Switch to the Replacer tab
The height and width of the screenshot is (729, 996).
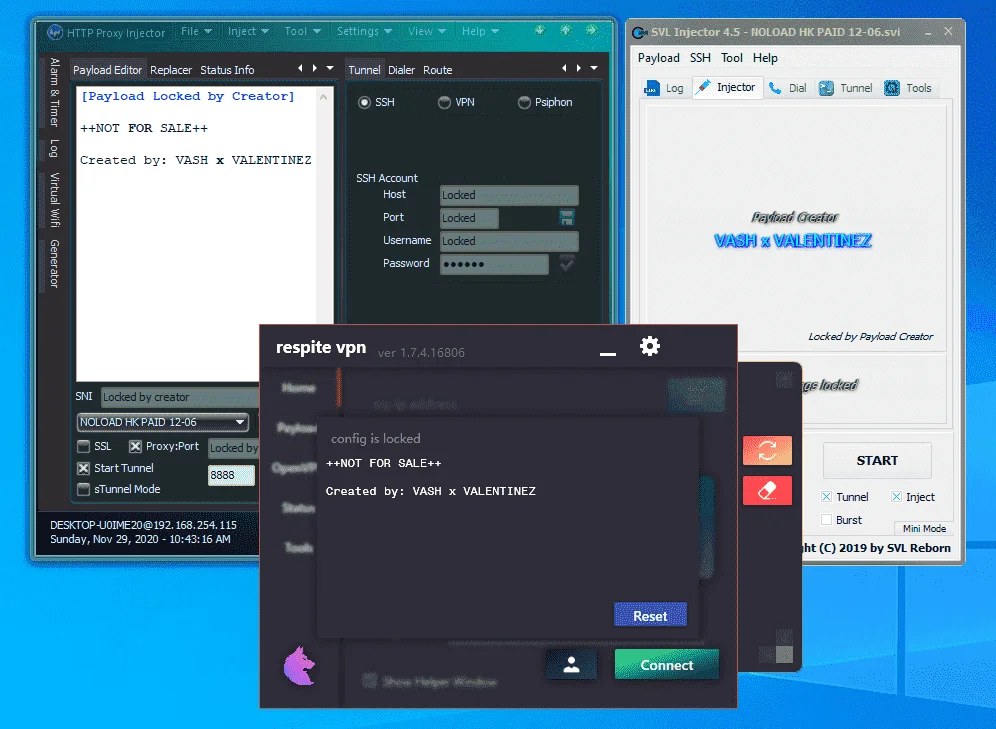tap(171, 70)
